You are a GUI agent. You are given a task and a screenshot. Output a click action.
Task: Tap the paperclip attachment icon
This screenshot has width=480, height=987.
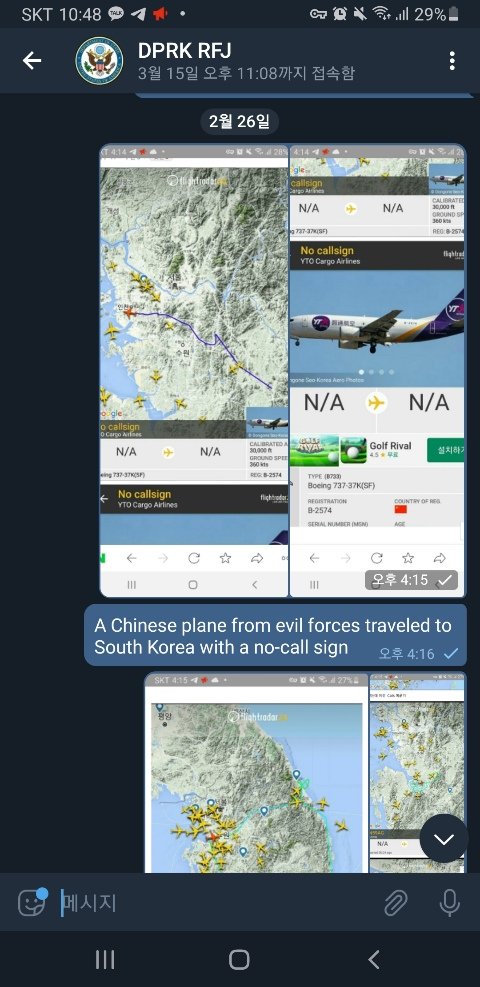click(396, 903)
